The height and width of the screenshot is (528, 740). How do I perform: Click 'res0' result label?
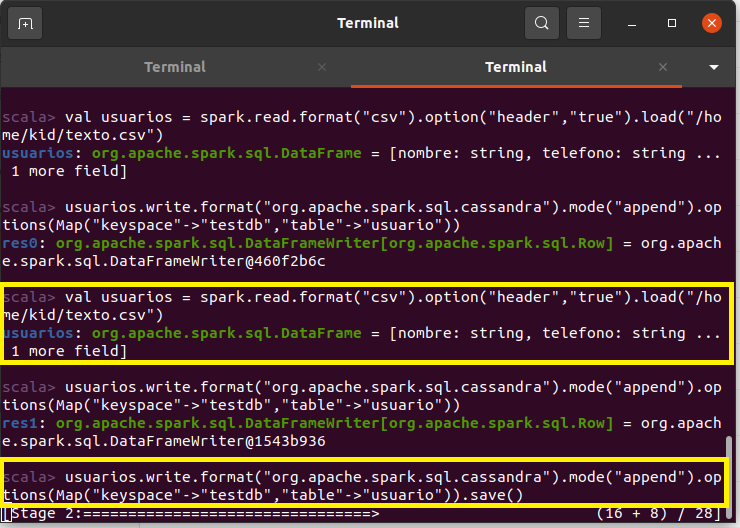[20, 243]
